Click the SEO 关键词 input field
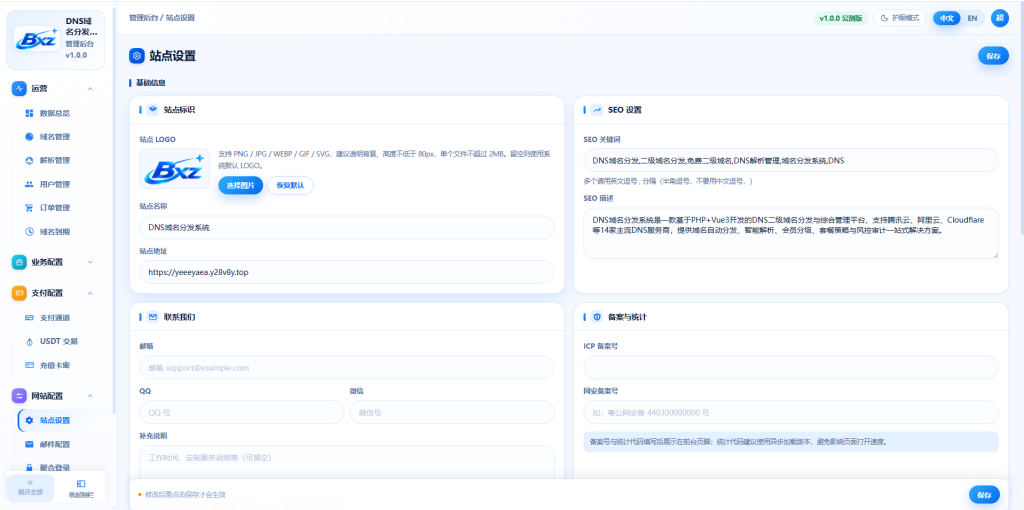 (791, 160)
